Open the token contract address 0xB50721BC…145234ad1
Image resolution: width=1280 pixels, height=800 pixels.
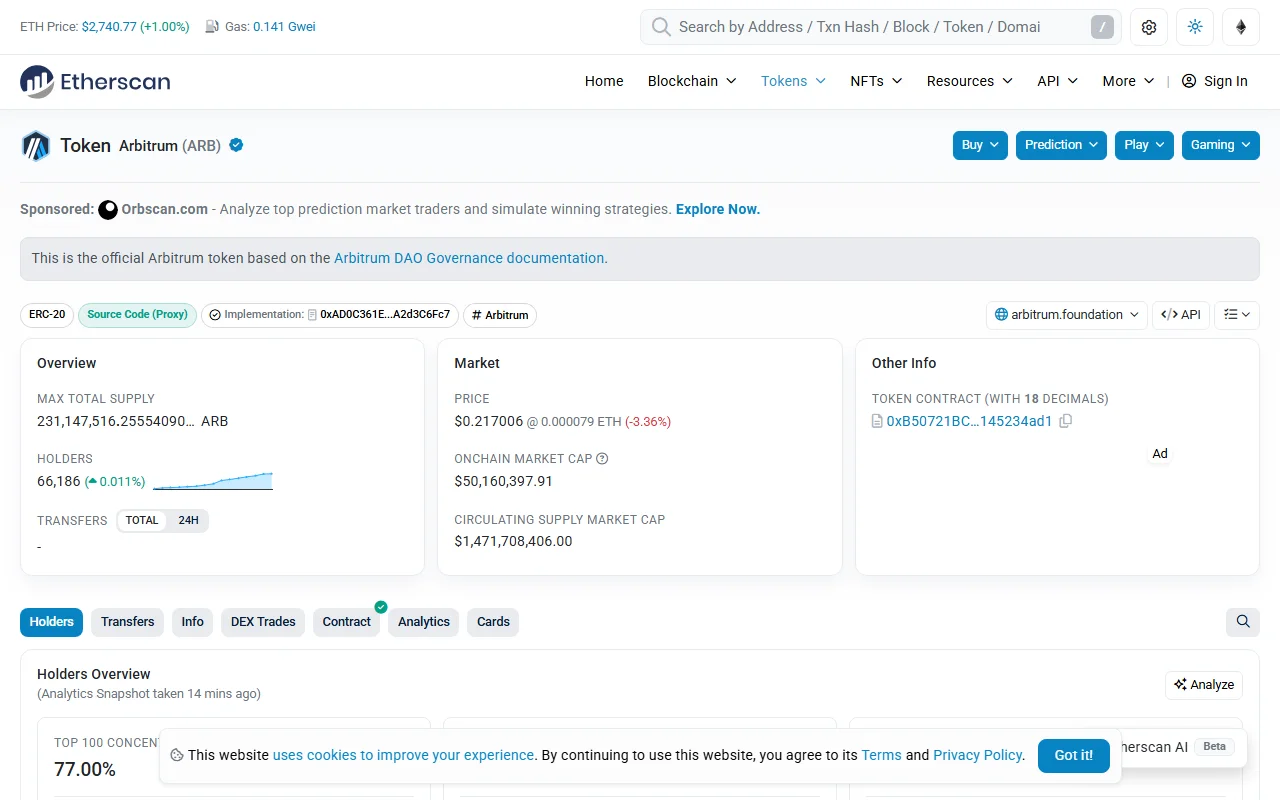[969, 421]
